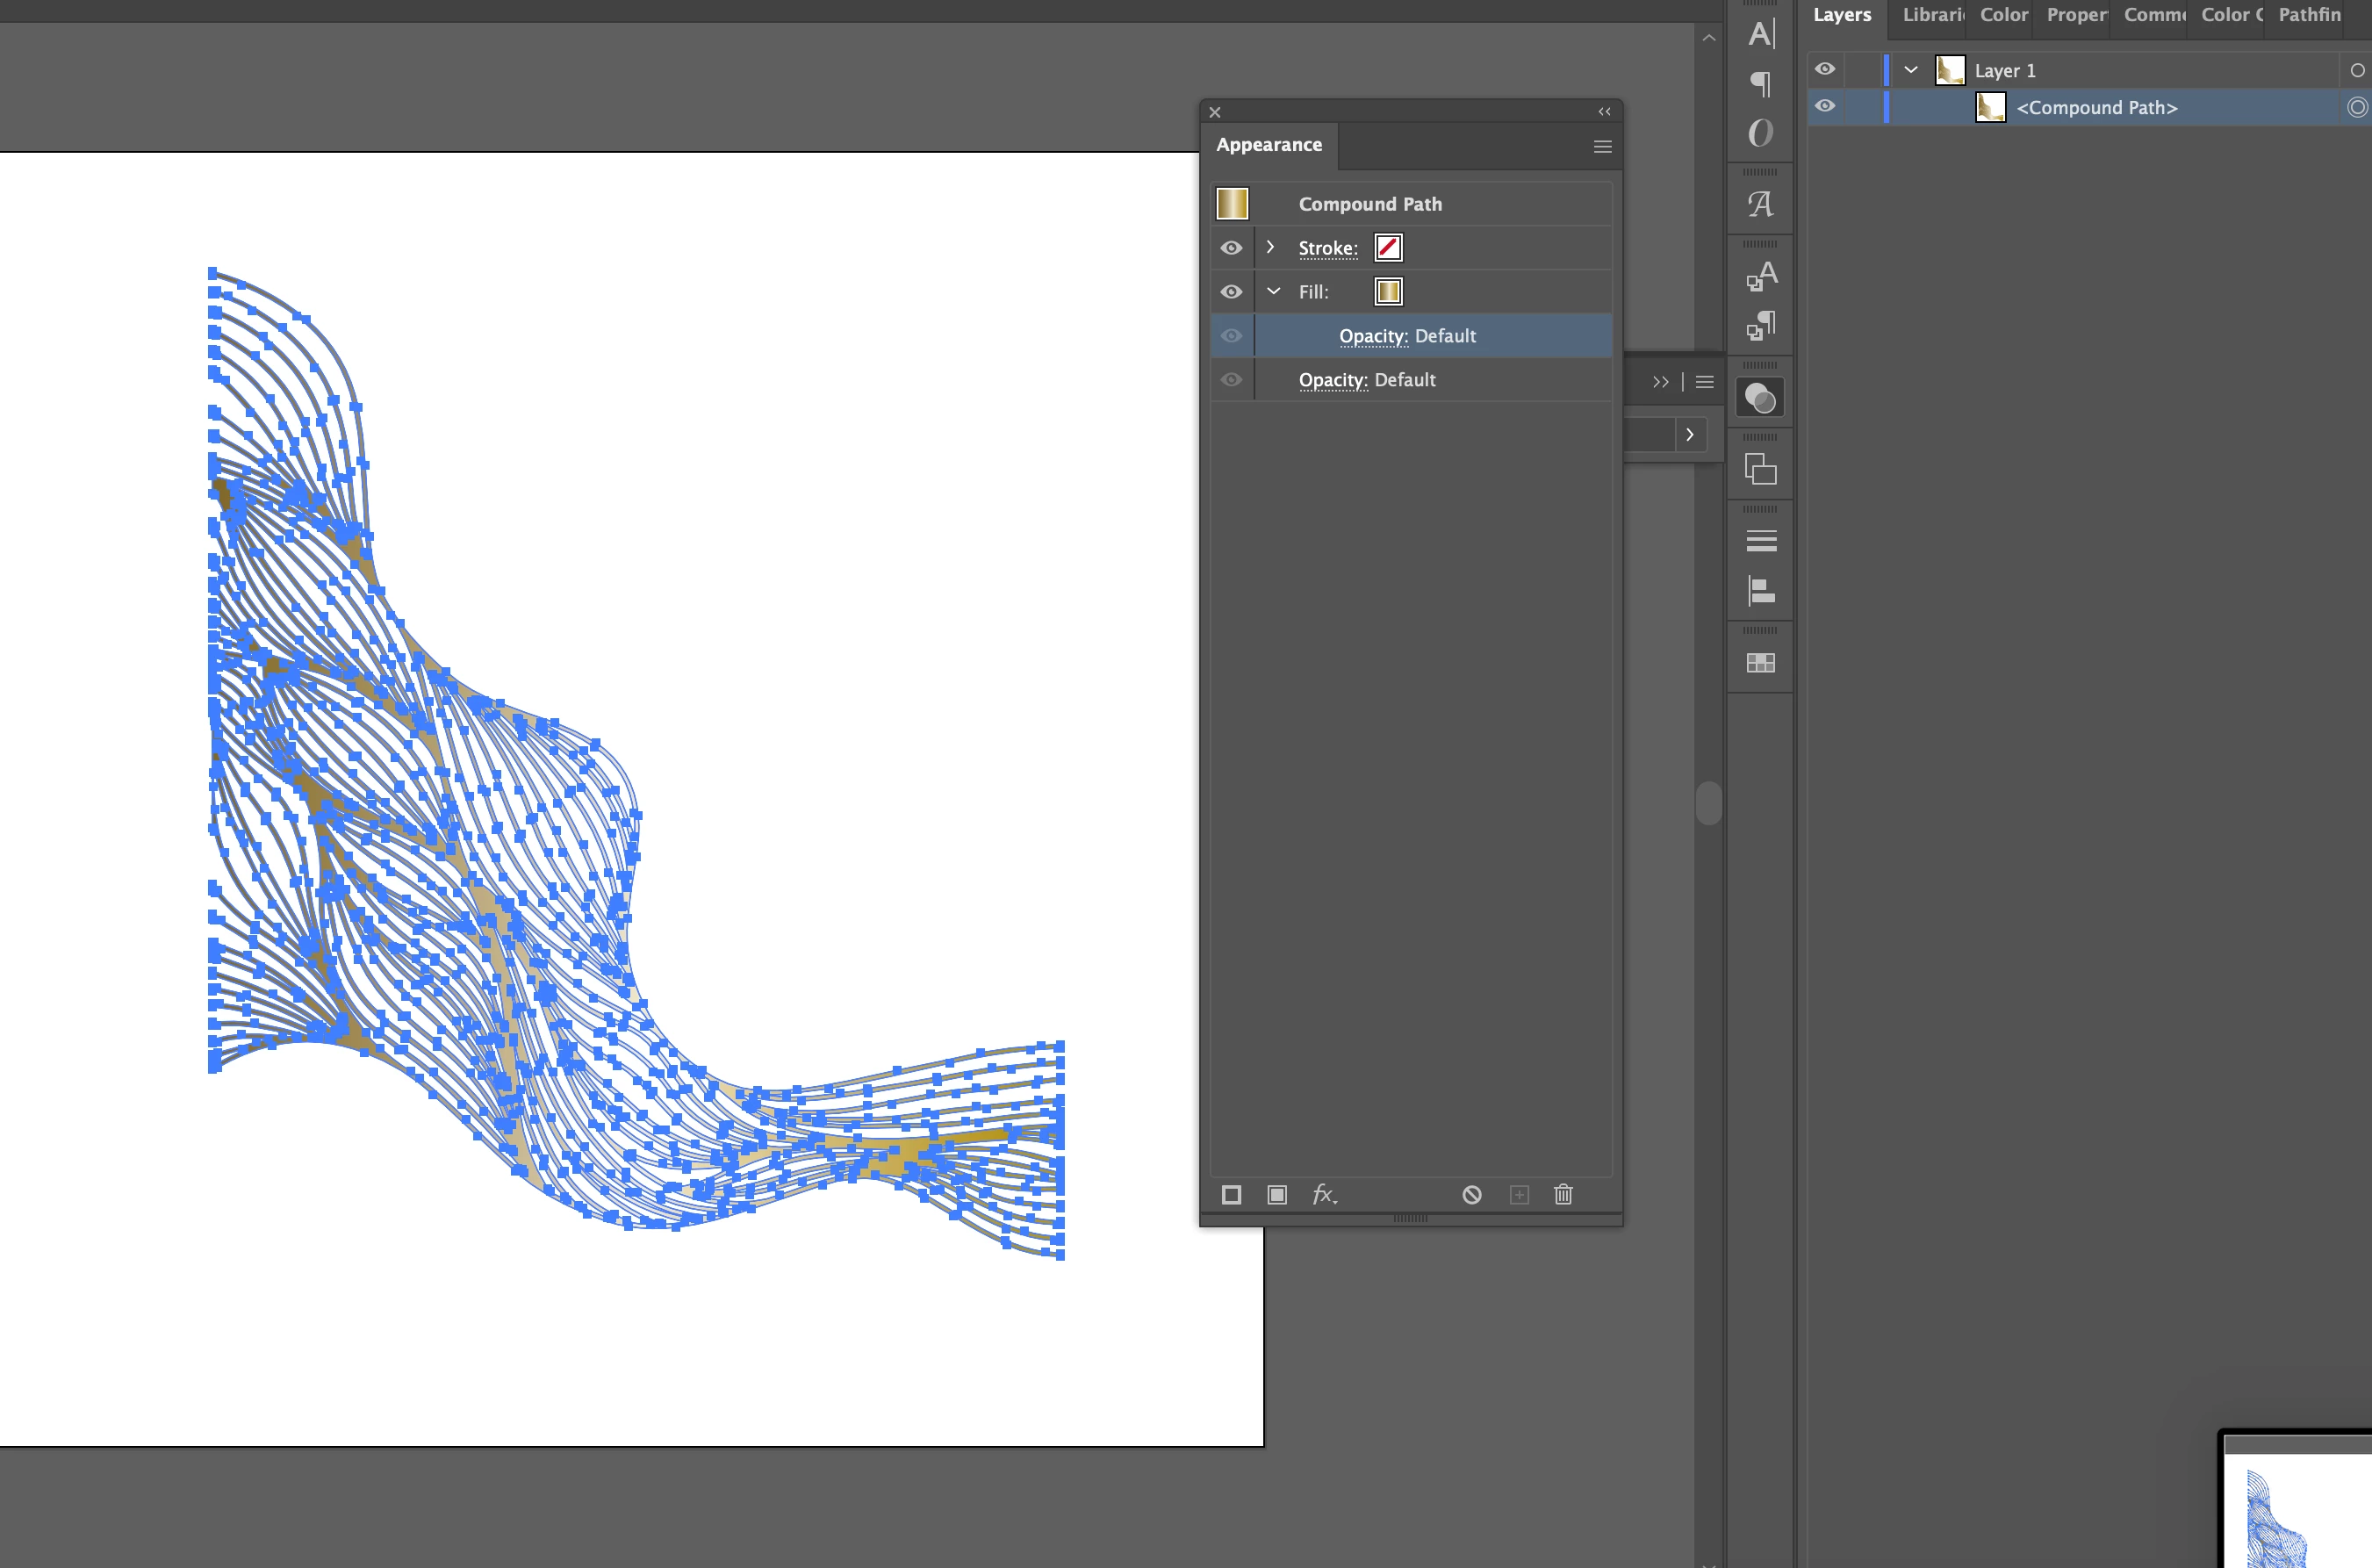The height and width of the screenshot is (1568, 2372).
Task: Delete selected item with trash icon
Action: coord(1564,1195)
